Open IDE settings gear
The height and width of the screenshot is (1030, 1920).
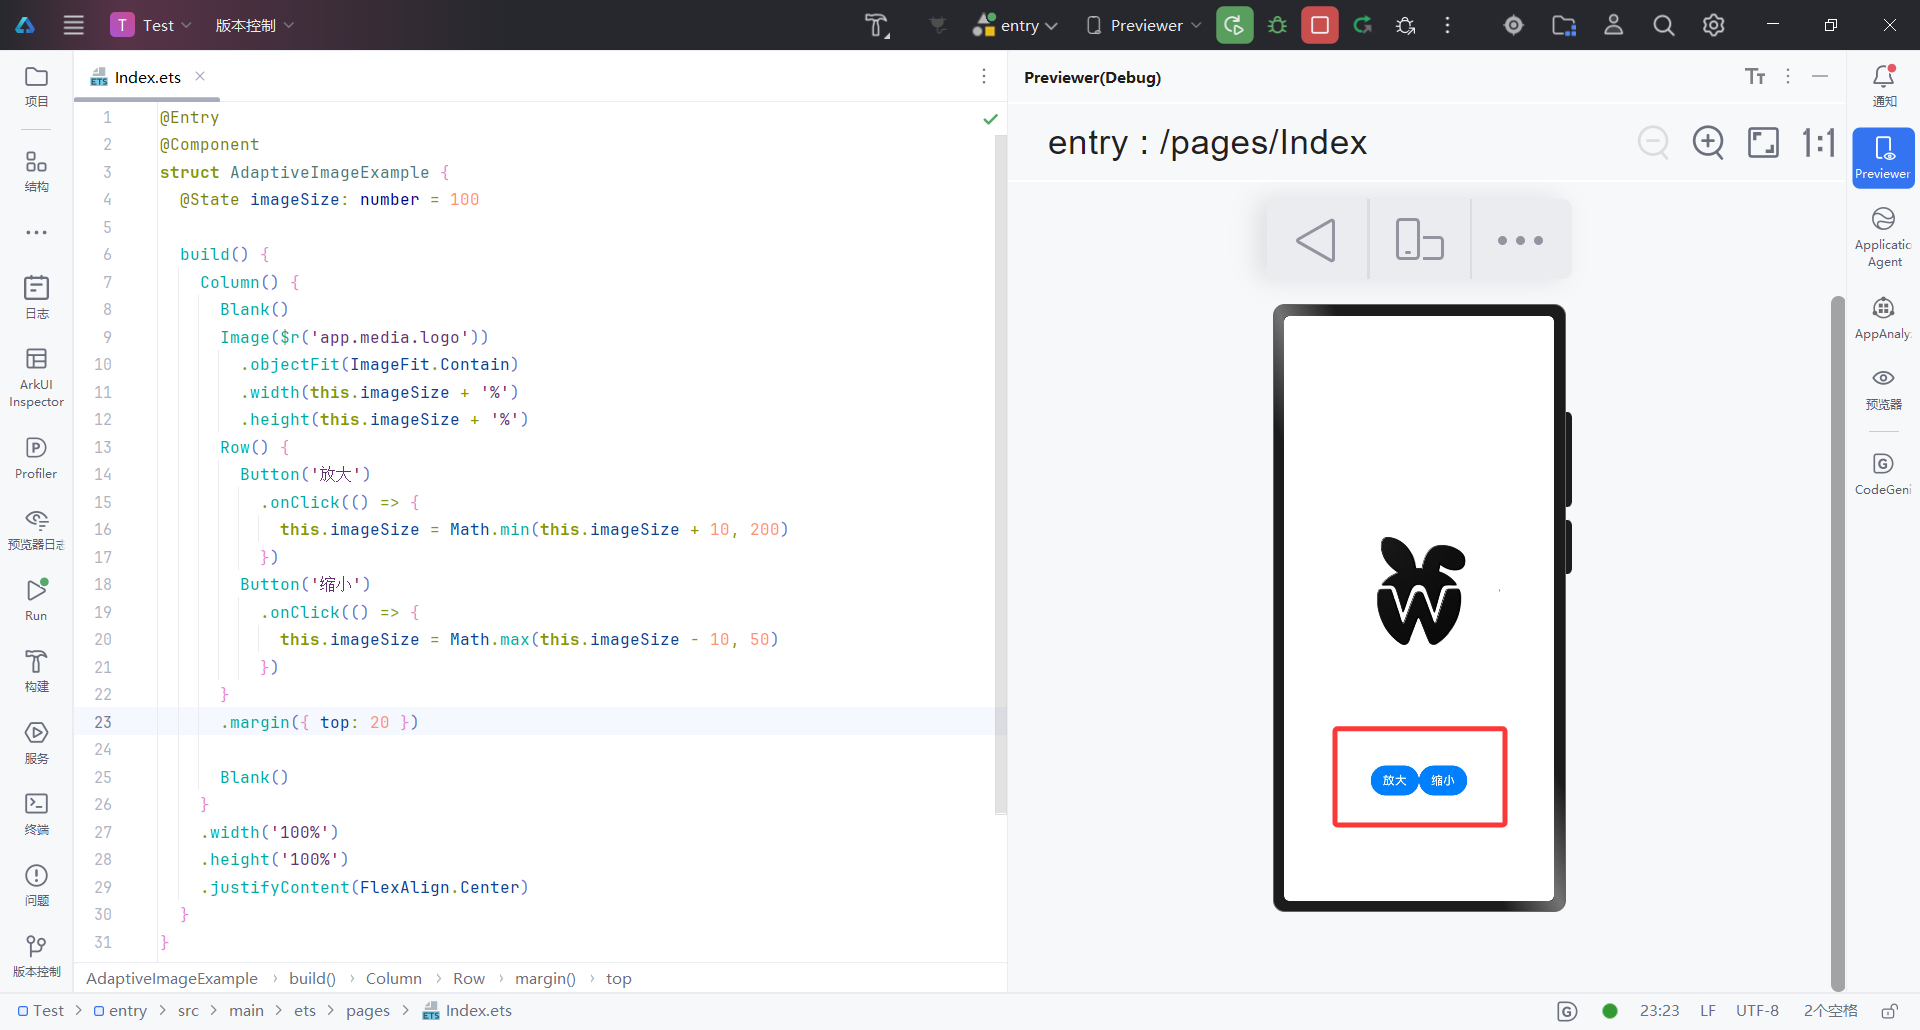[1714, 25]
